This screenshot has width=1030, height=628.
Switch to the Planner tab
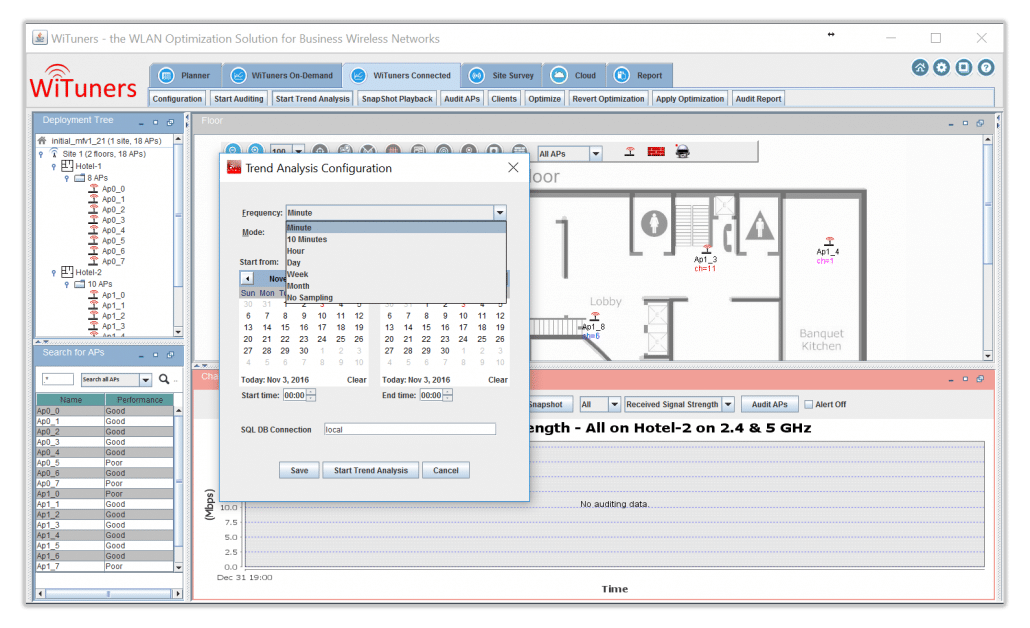tap(186, 76)
